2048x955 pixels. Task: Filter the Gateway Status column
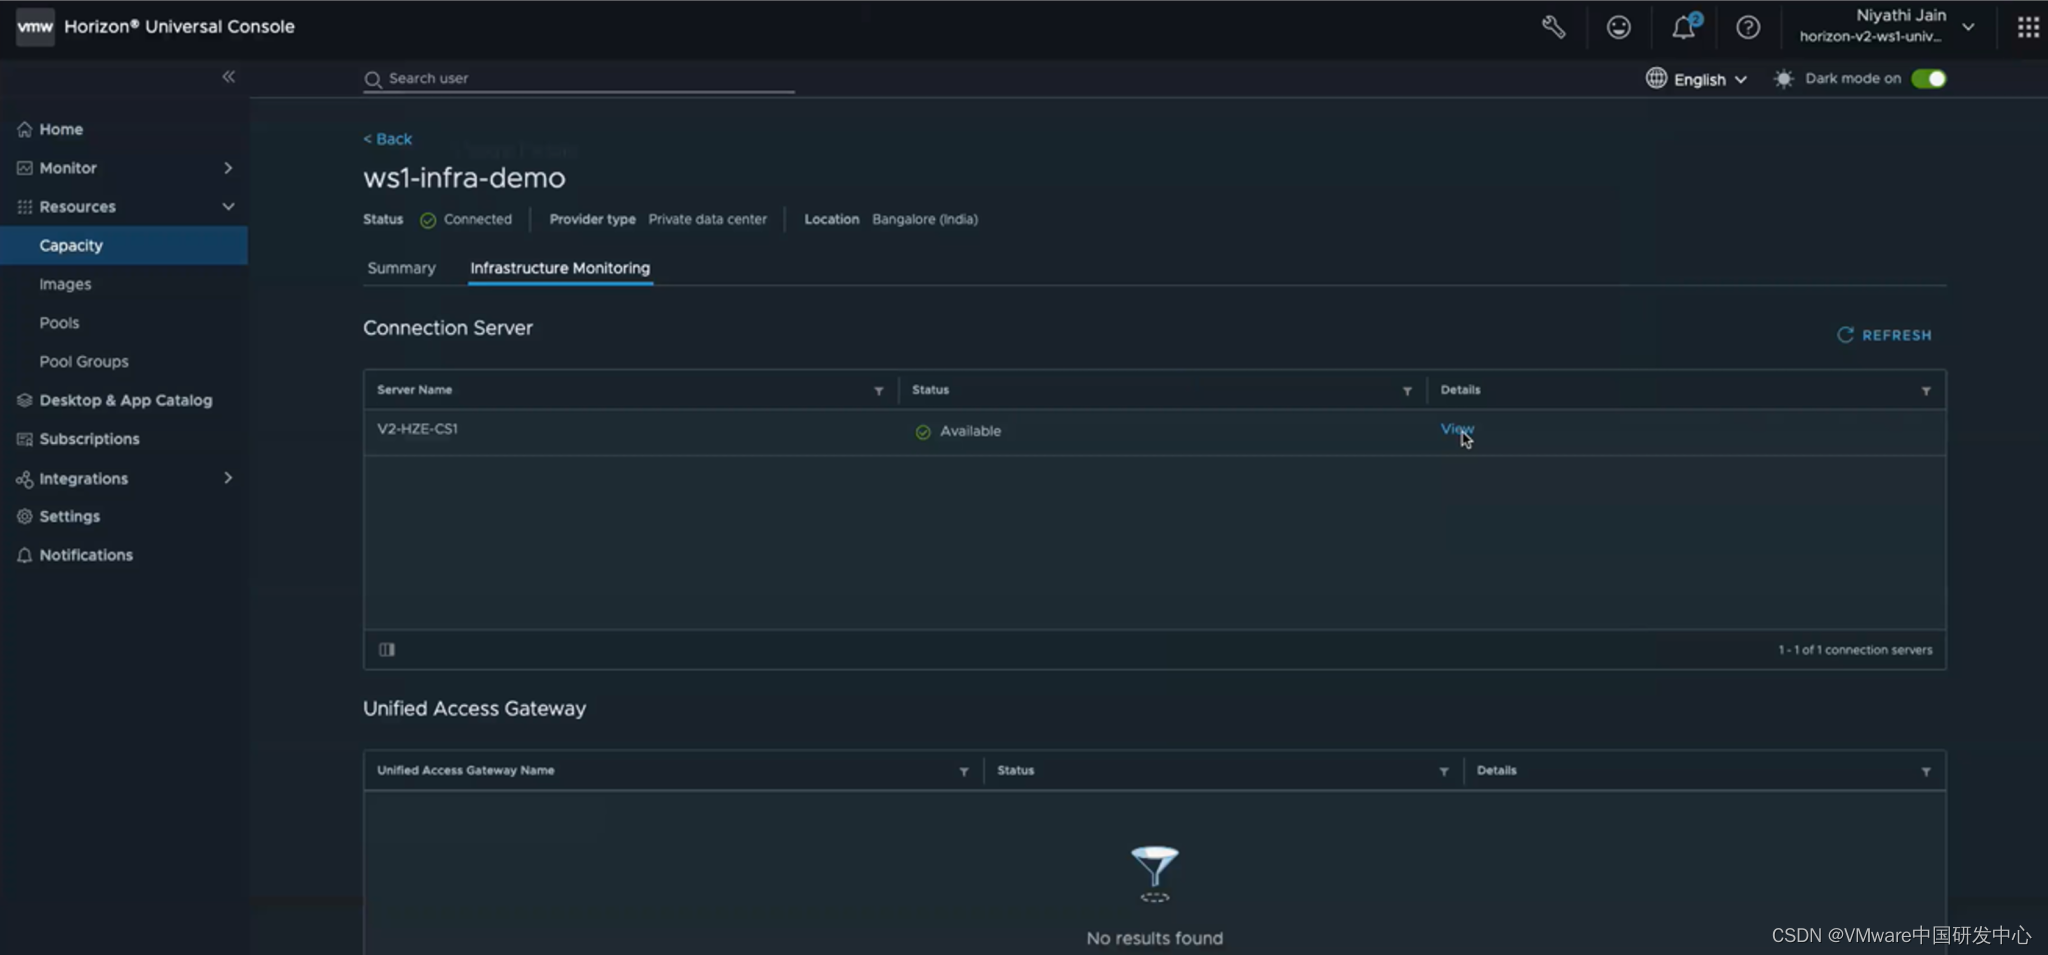click(x=1444, y=772)
